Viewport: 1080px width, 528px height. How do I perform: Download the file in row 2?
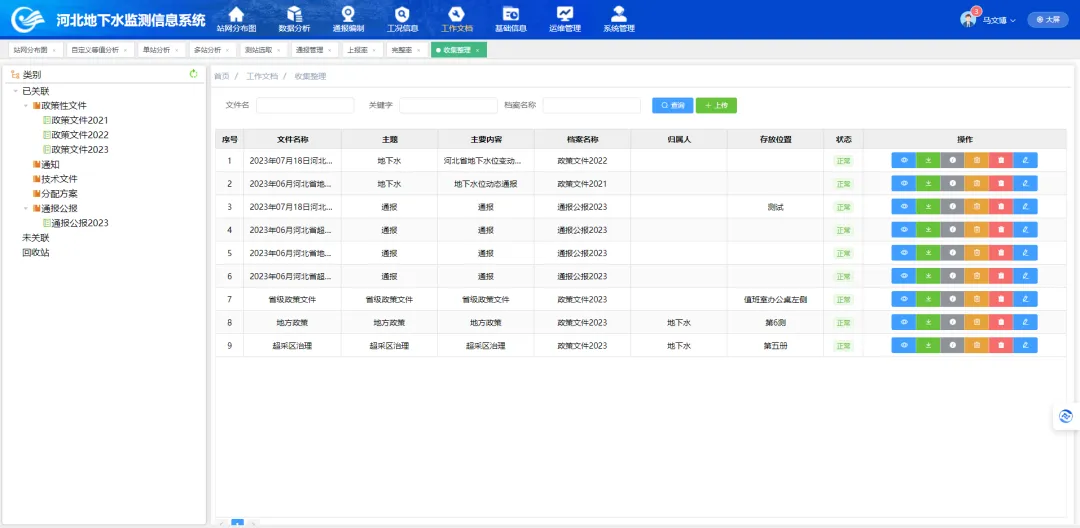coord(927,184)
